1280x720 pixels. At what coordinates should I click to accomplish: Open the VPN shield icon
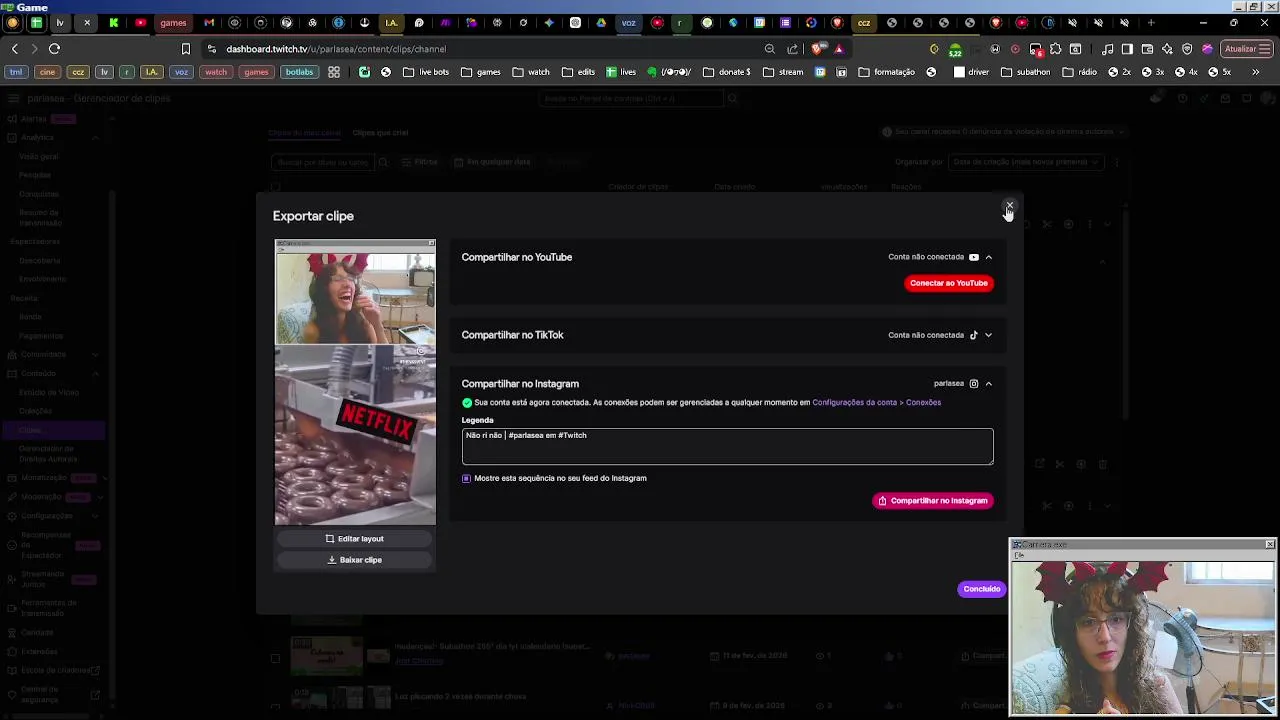(1187, 48)
